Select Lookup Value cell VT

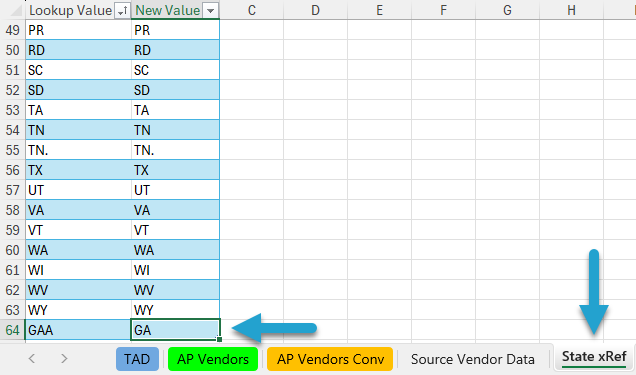(x=78, y=230)
